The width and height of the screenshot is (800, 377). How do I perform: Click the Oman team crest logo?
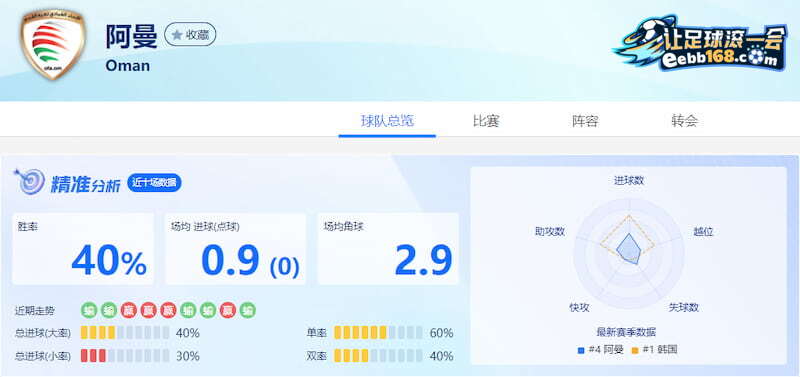(x=53, y=44)
